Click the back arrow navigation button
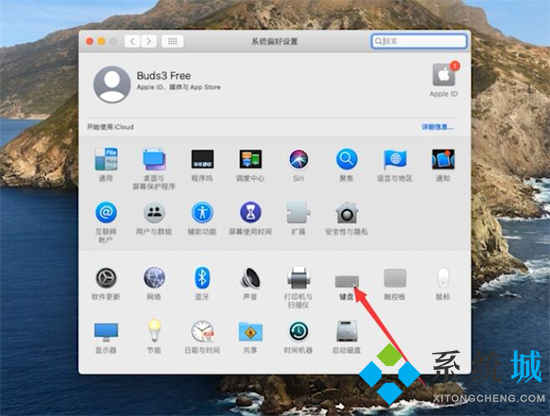 [x=133, y=41]
